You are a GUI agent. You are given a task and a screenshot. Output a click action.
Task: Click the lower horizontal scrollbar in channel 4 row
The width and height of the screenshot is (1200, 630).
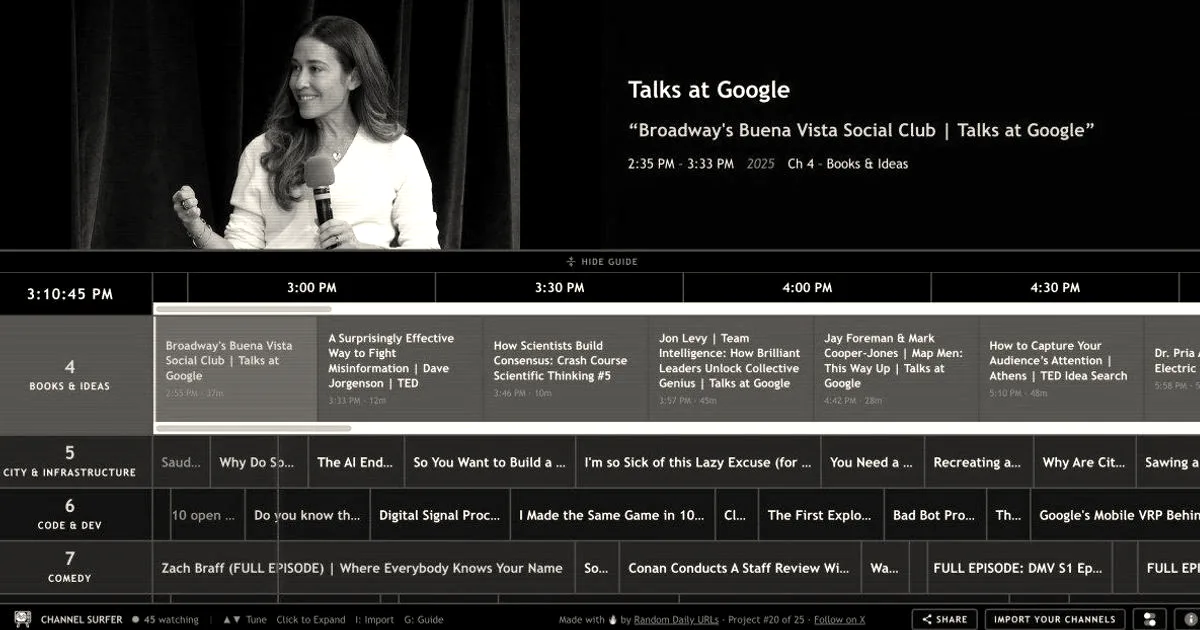coord(254,428)
